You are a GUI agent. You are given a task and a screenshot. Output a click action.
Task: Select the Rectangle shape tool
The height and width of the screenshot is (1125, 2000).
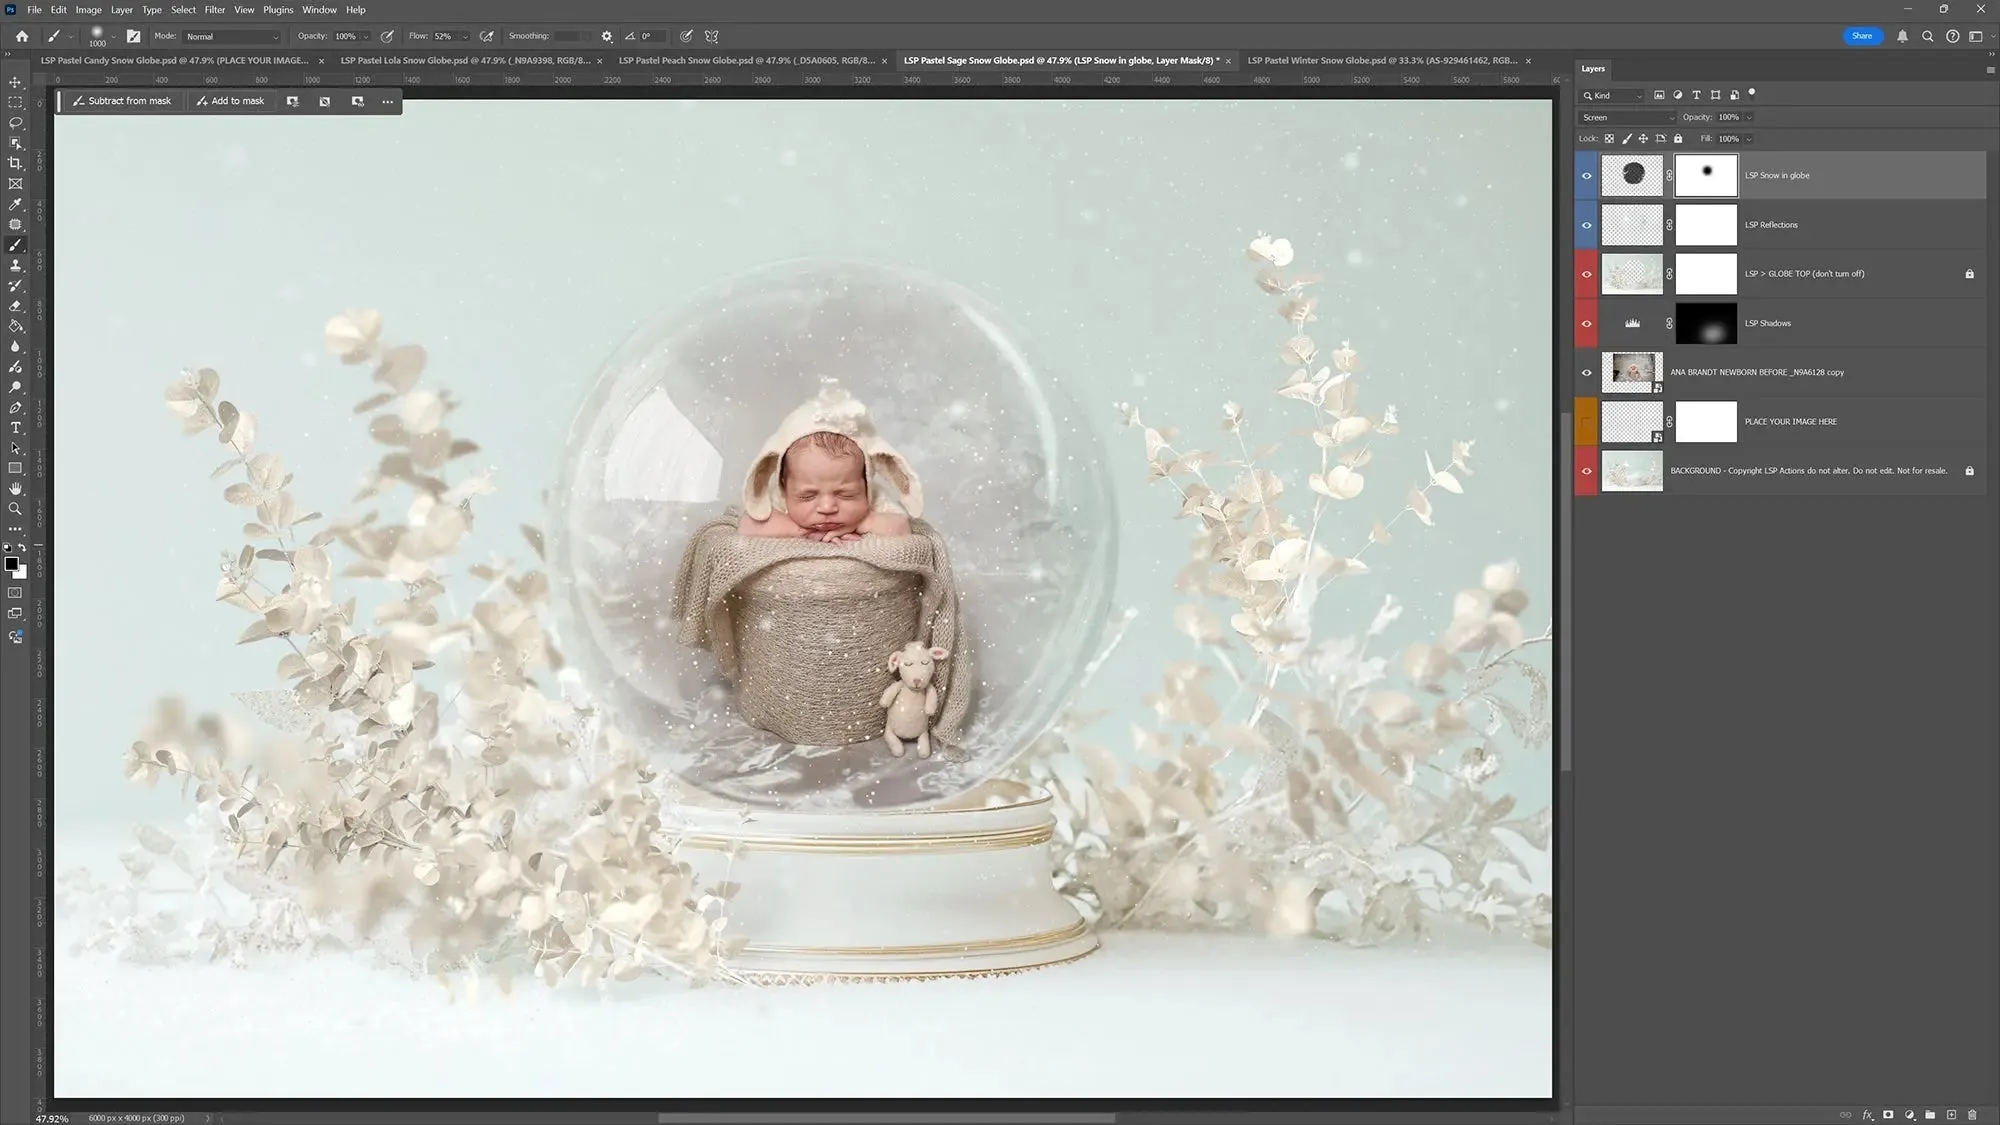pos(15,468)
